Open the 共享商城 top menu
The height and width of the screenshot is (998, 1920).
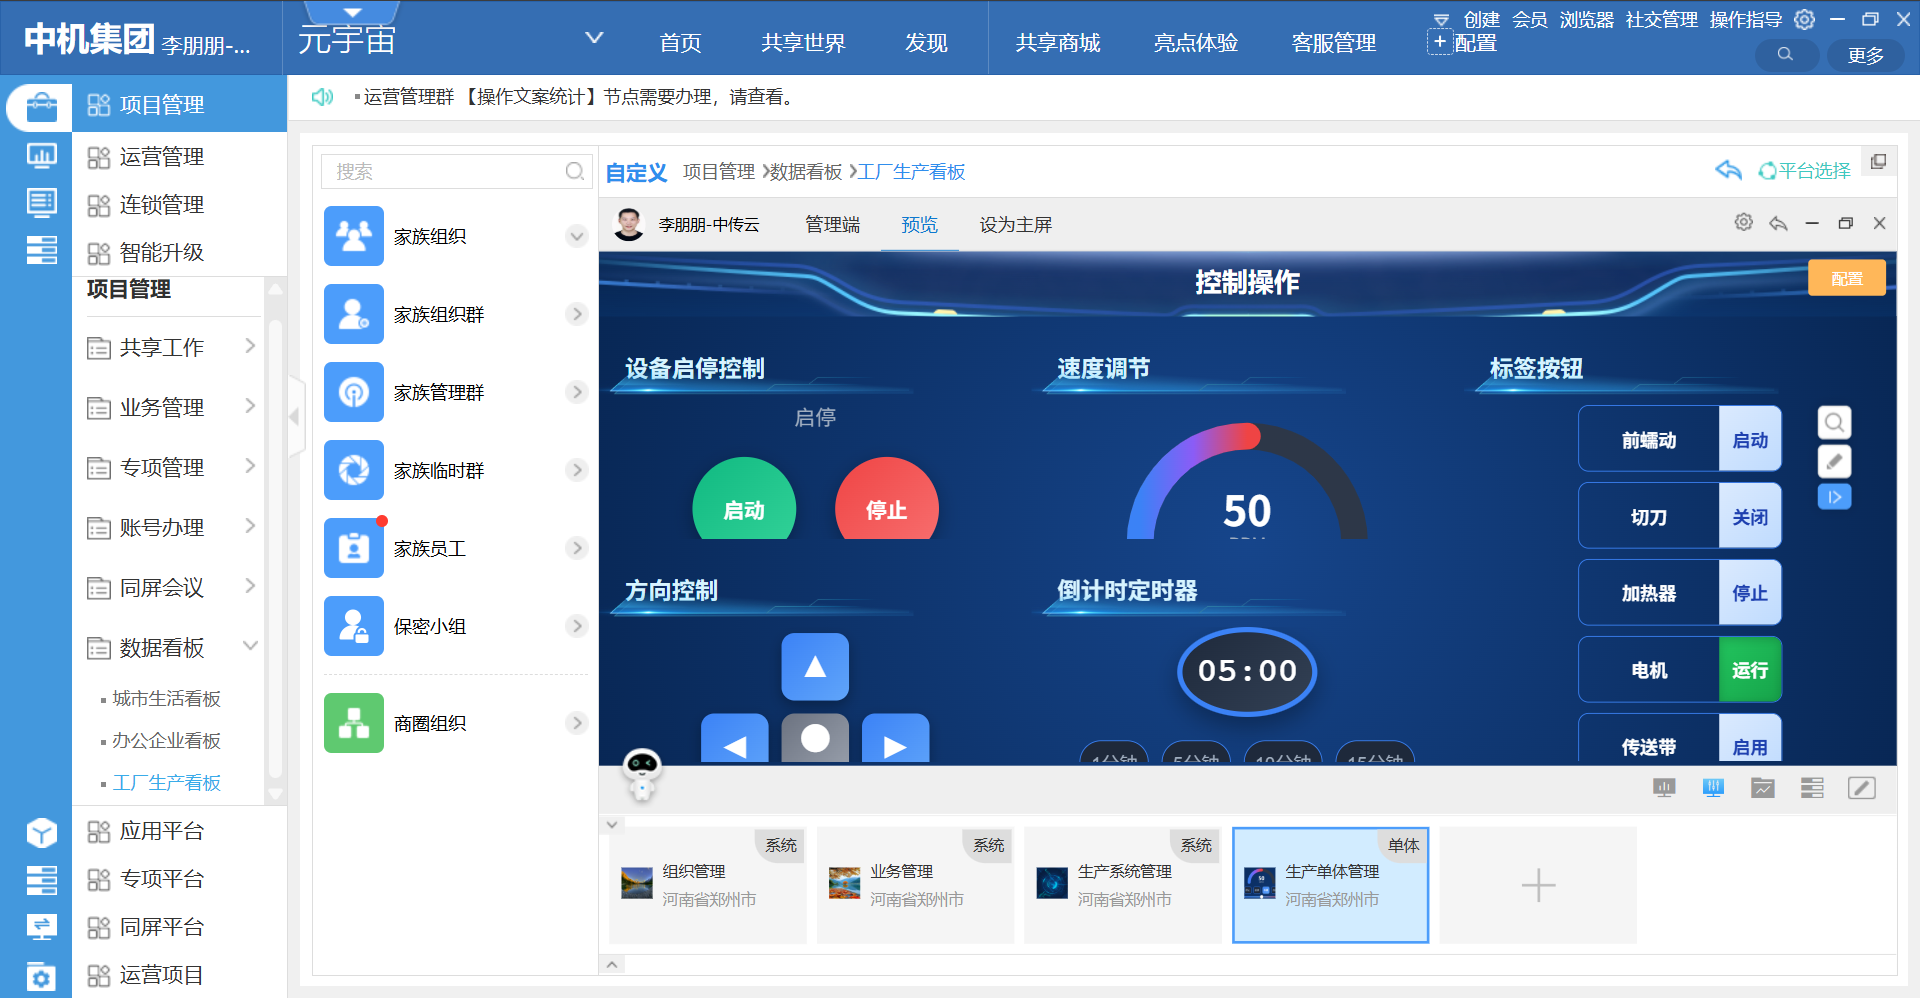(1057, 43)
